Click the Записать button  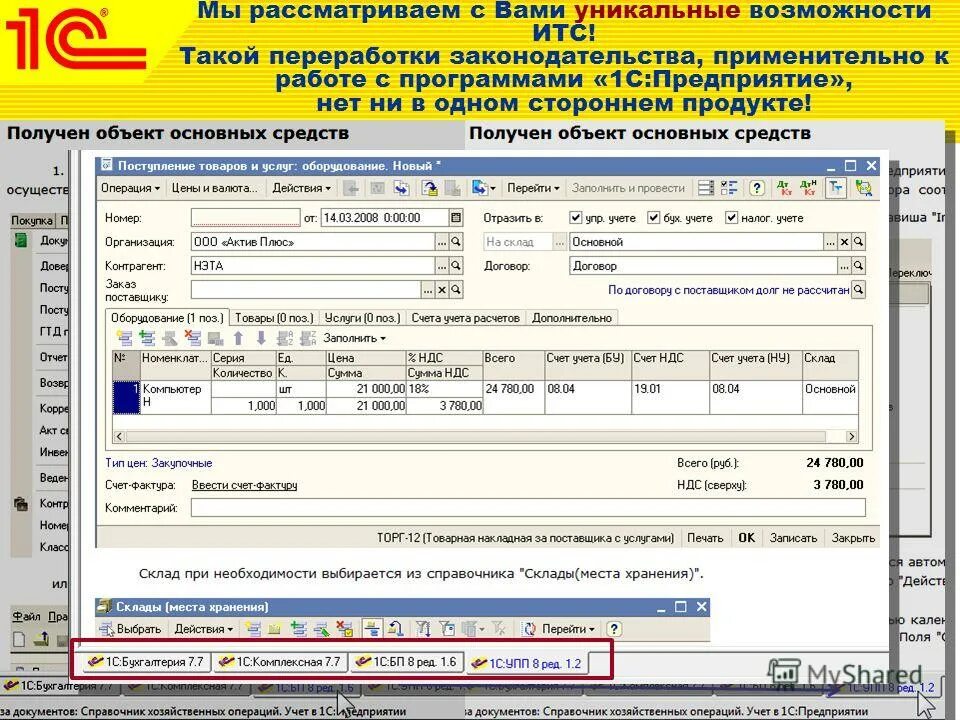coord(793,538)
